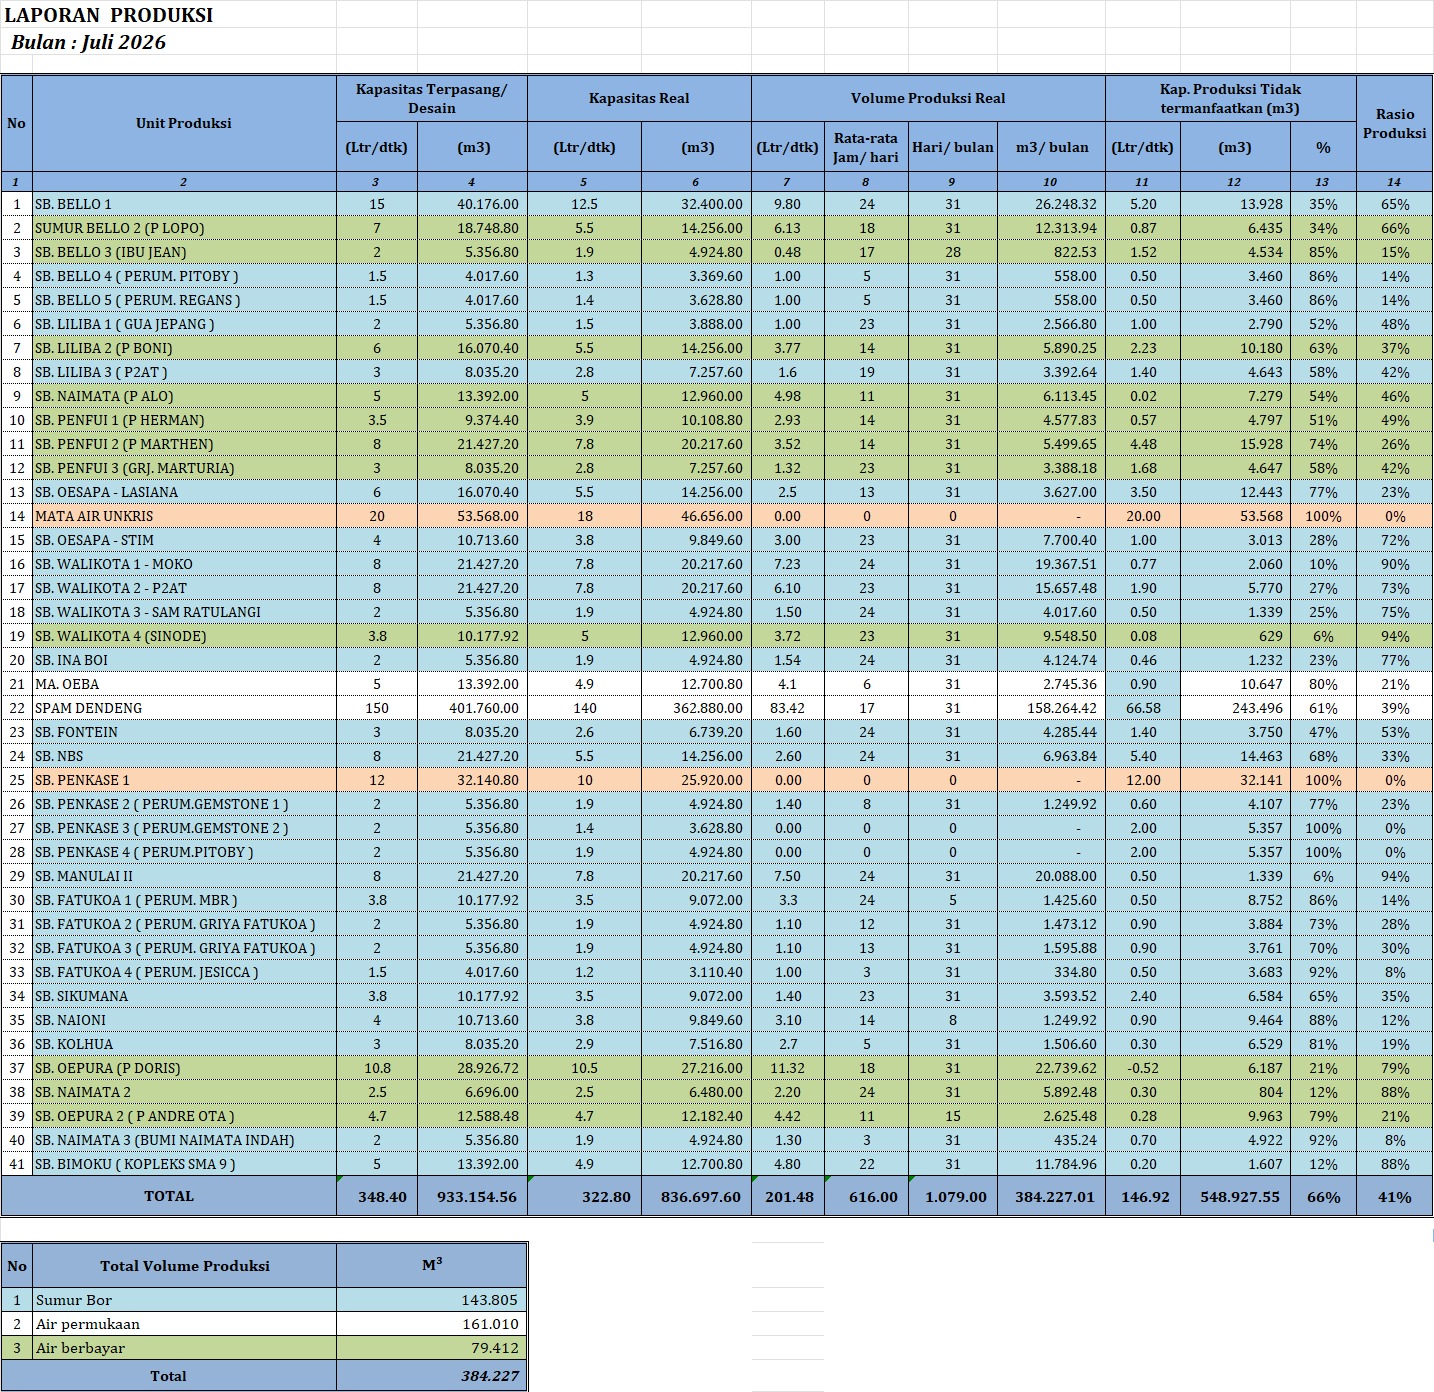Select the Volume Produksi Real header
This screenshot has height=1392, width=1434.
tap(928, 98)
